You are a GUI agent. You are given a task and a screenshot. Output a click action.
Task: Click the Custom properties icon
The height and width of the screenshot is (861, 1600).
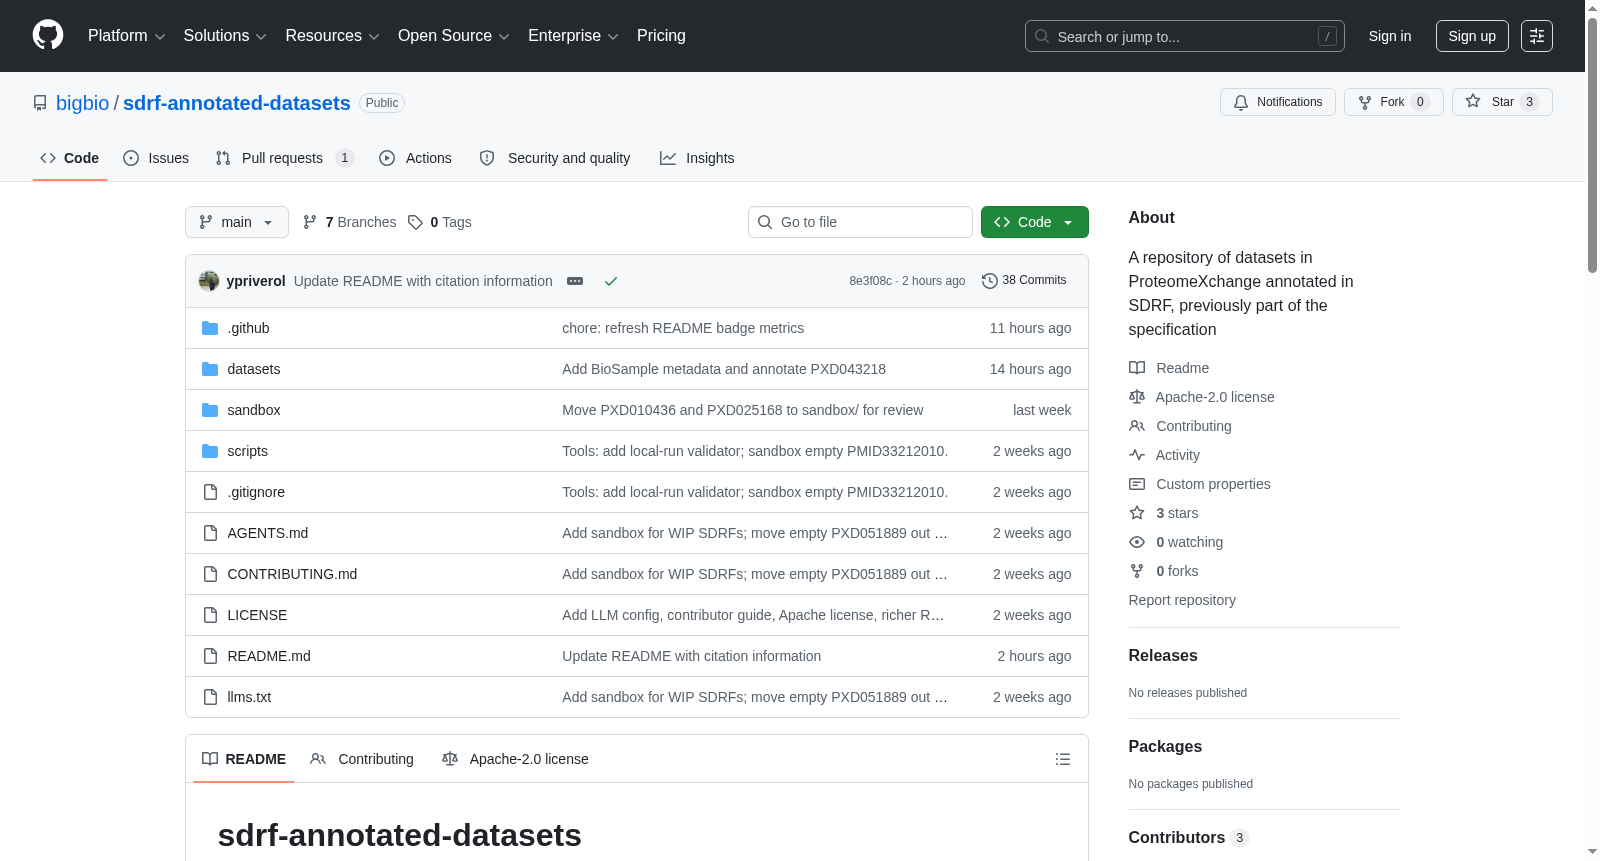point(1137,484)
